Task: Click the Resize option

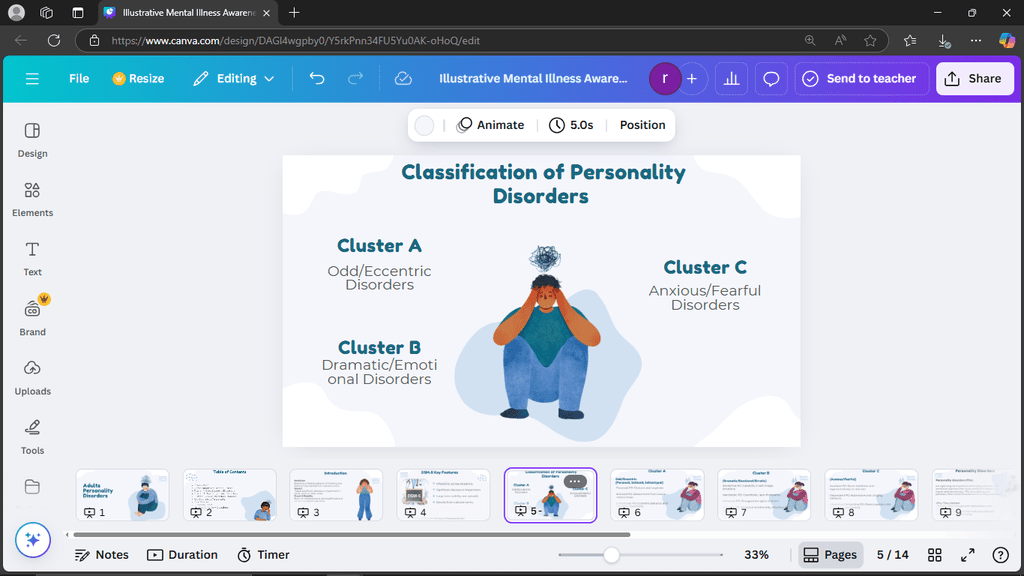Action: point(138,78)
